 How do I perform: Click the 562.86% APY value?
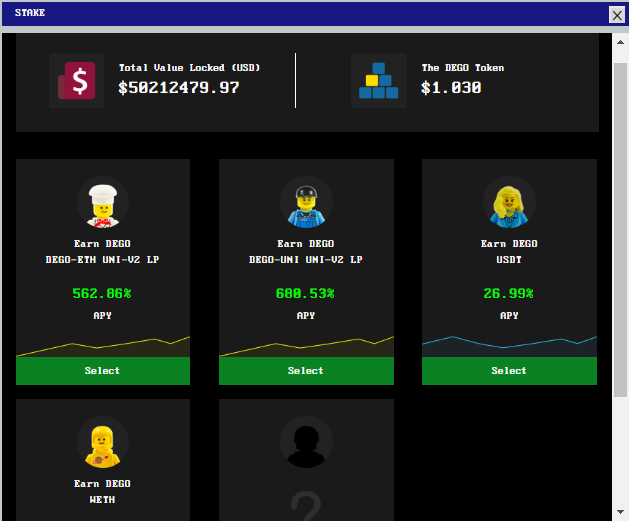(102, 294)
